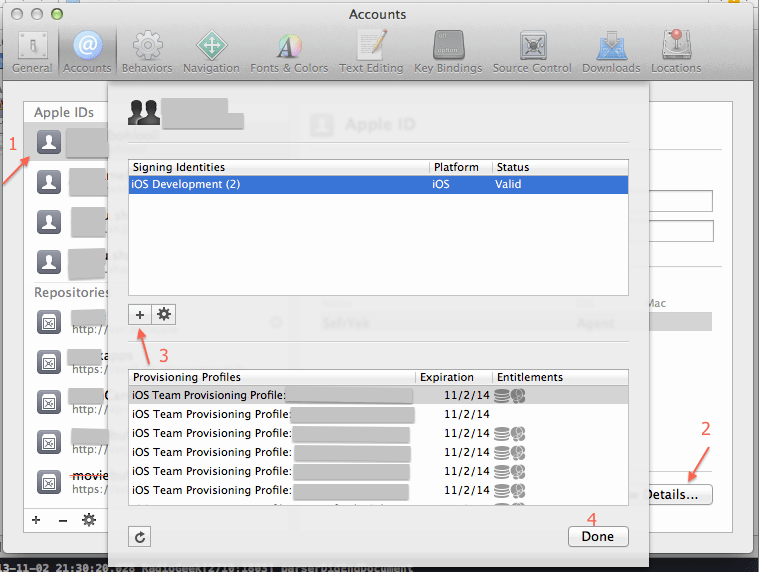Click the team members icon
Image resolution: width=759 pixels, height=572 pixels.
point(144,112)
